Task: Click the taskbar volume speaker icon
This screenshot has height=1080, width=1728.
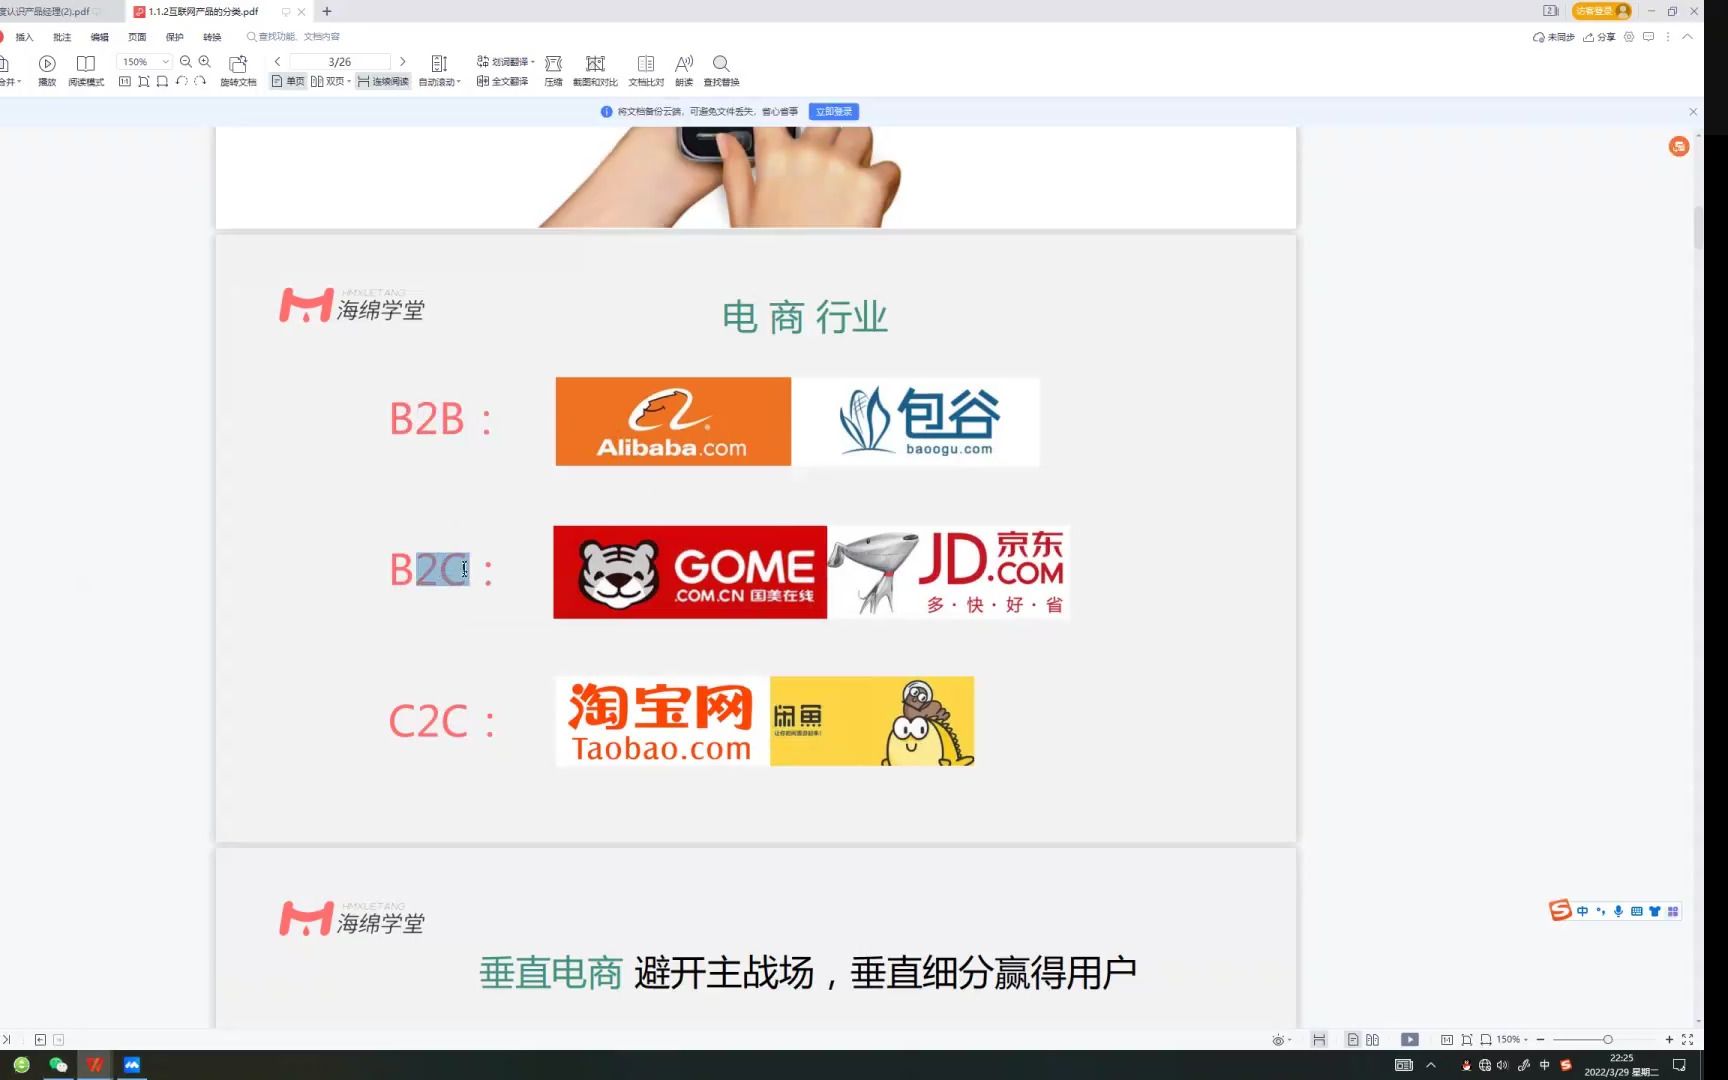Action: click(x=1502, y=1065)
